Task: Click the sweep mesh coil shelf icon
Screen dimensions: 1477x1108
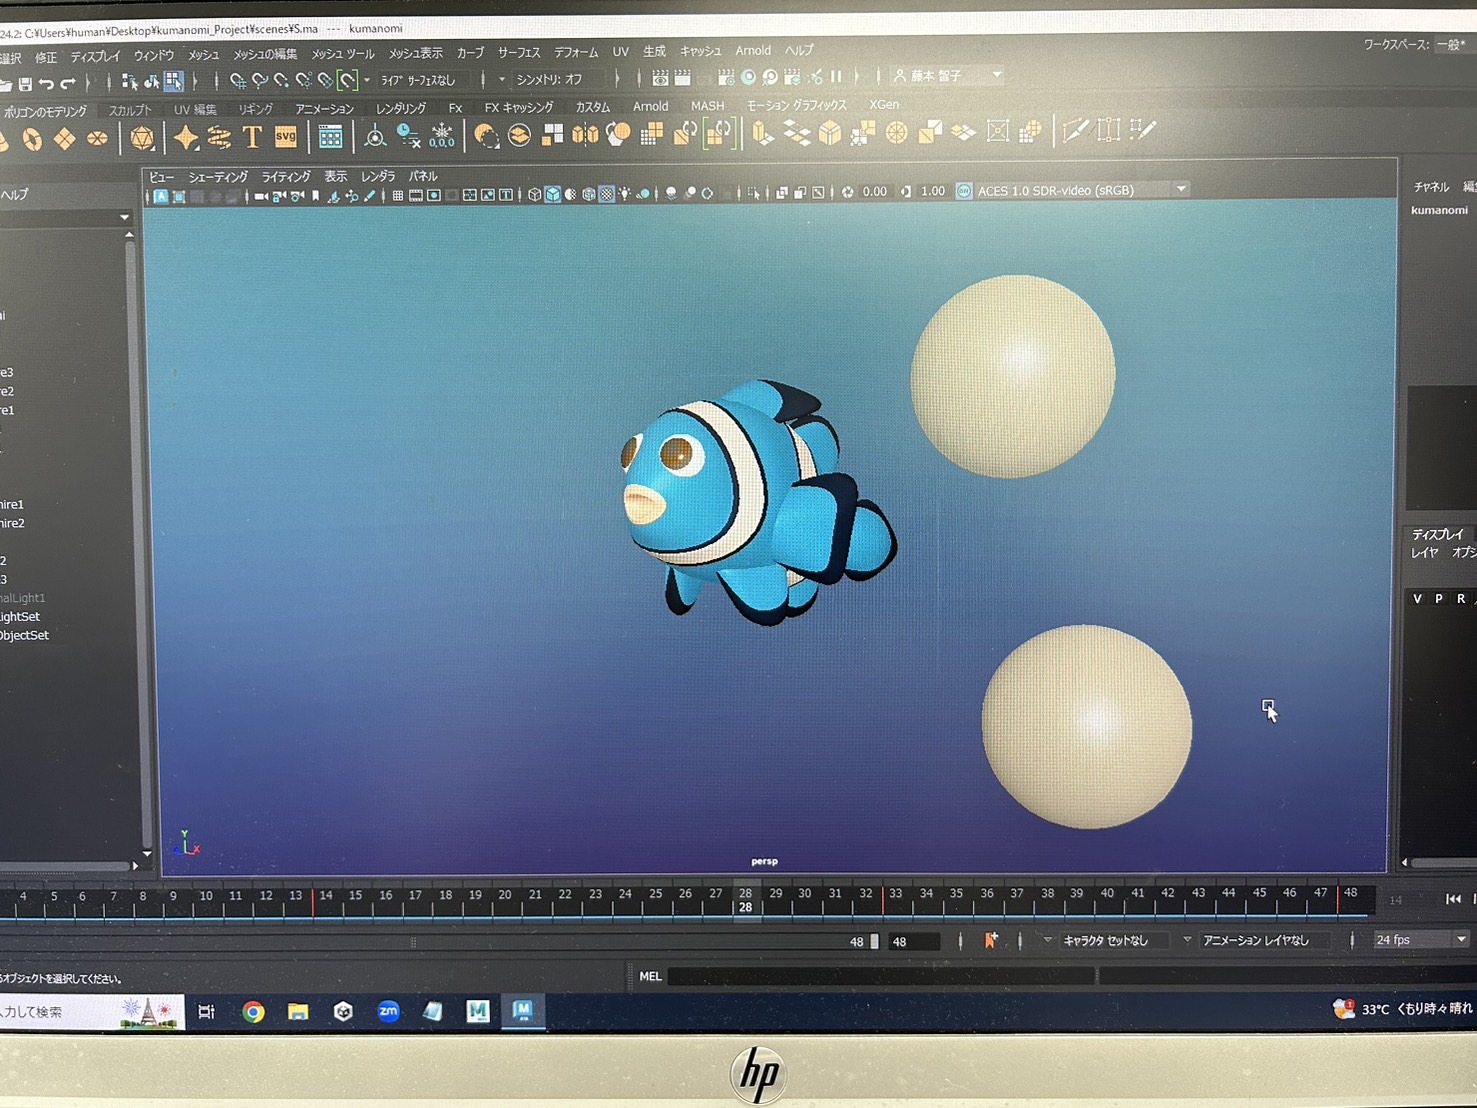Action: coord(219,138)
